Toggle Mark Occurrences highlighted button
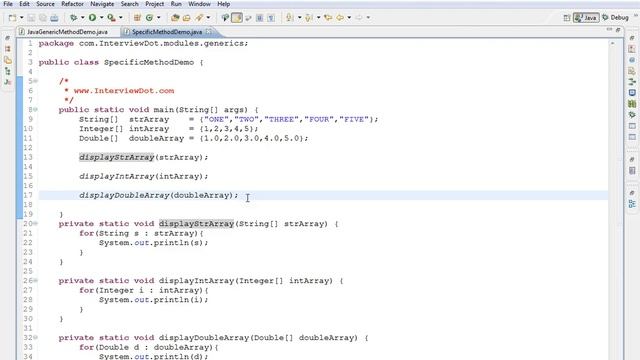This screenshot has width=640, height=360. [x=237, y=18]
